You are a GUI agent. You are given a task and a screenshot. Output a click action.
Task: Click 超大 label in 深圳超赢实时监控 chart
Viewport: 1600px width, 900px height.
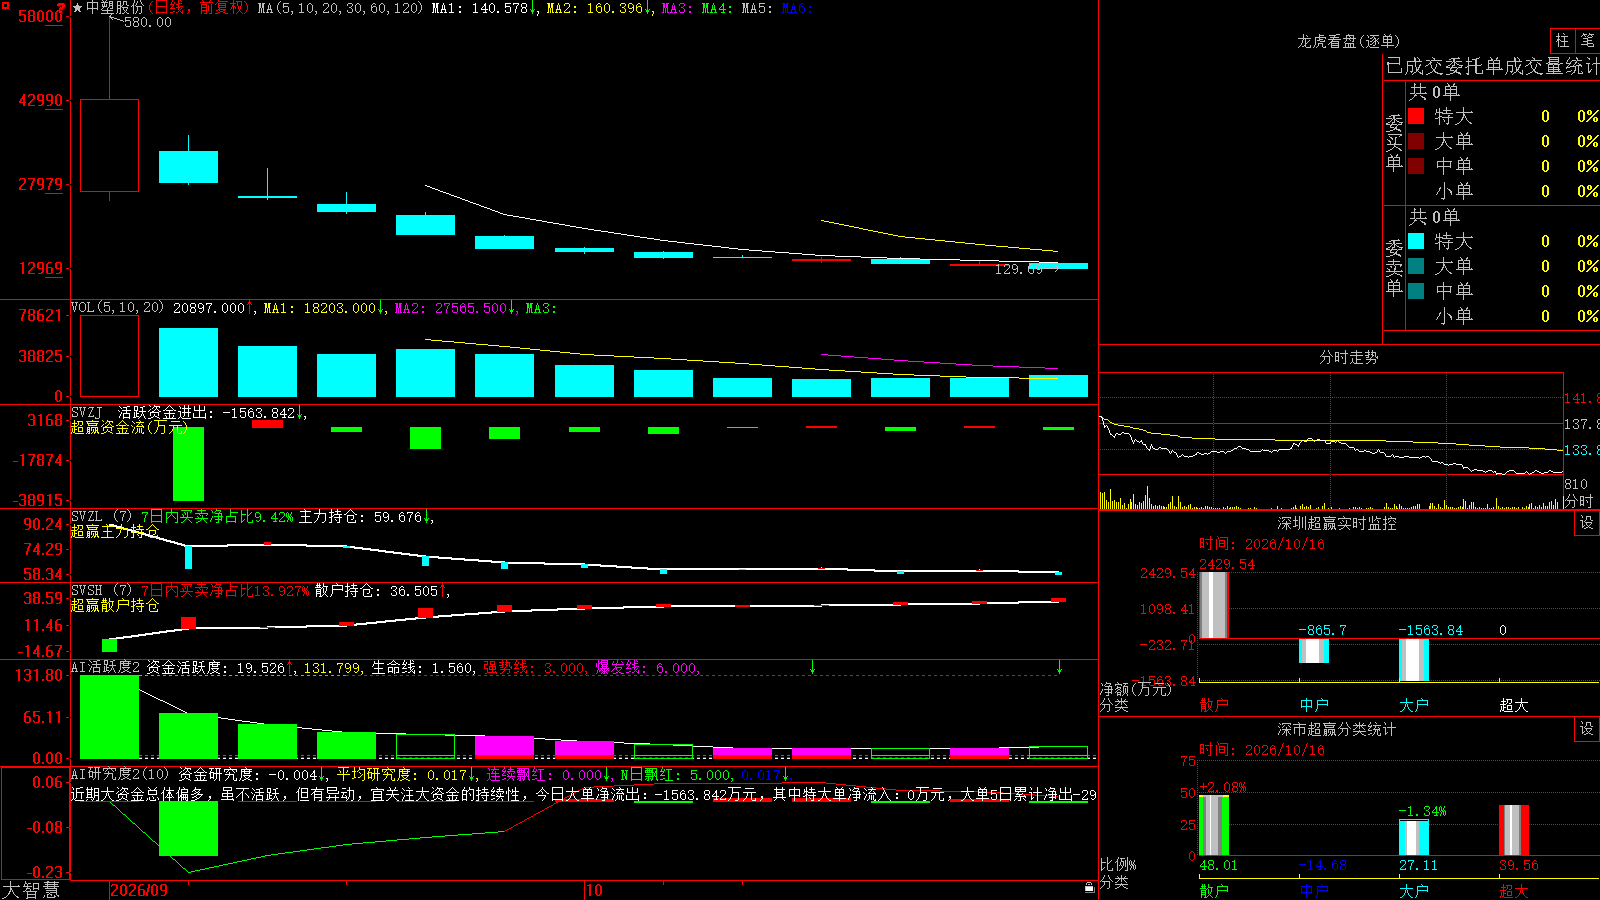coord(1514,705)
